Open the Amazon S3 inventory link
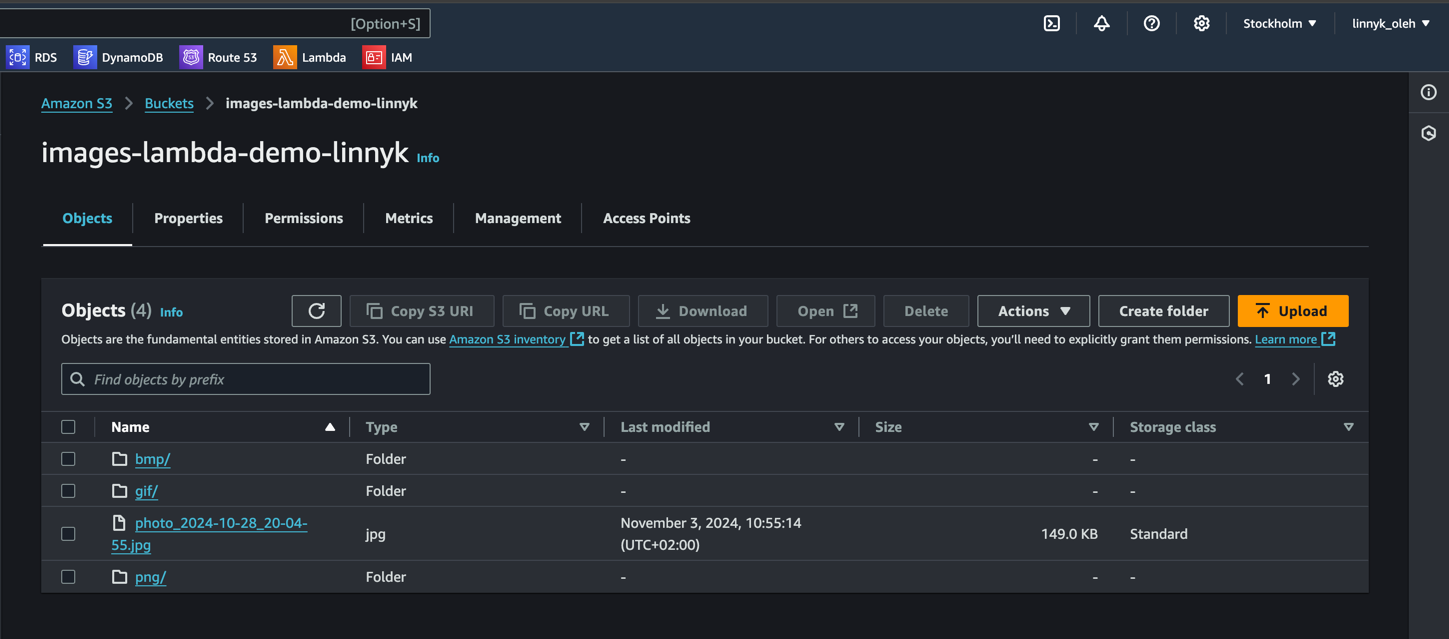The width and height of the screenshot is (1449, 639). (x=516, y=339)
